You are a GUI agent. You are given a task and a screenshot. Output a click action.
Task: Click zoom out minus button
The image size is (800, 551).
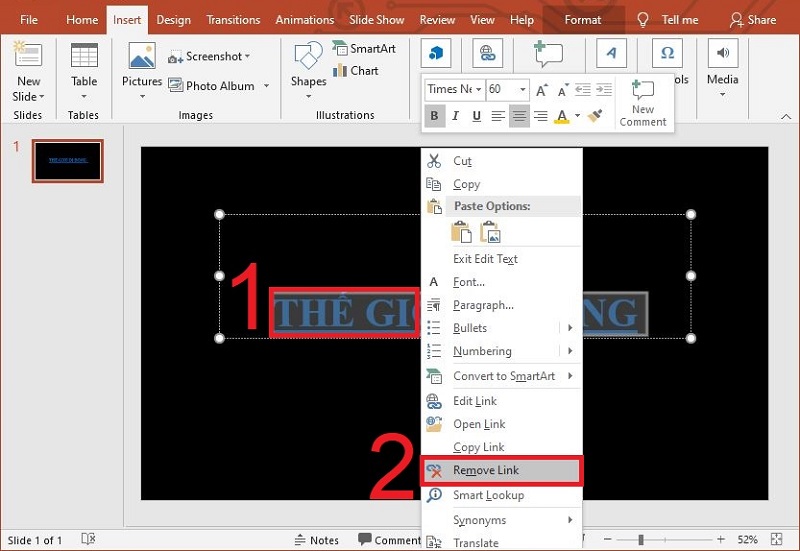tap(607, 539)
